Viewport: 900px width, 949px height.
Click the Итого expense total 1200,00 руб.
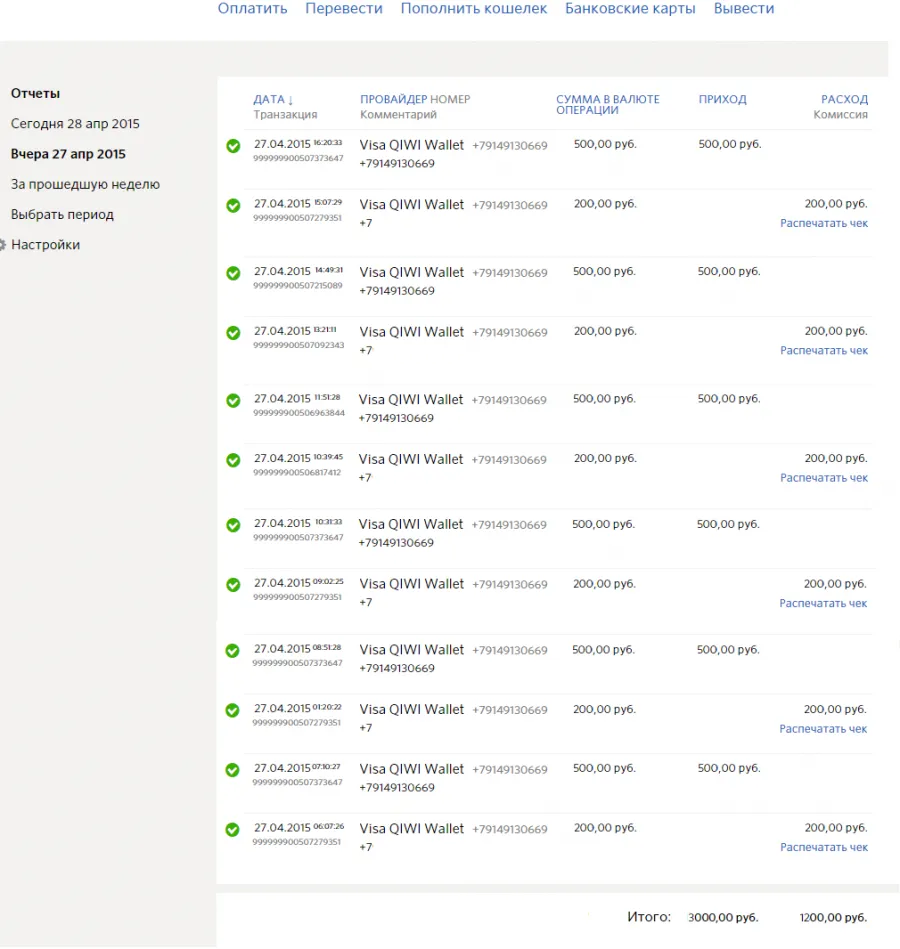tap(833, 918)
